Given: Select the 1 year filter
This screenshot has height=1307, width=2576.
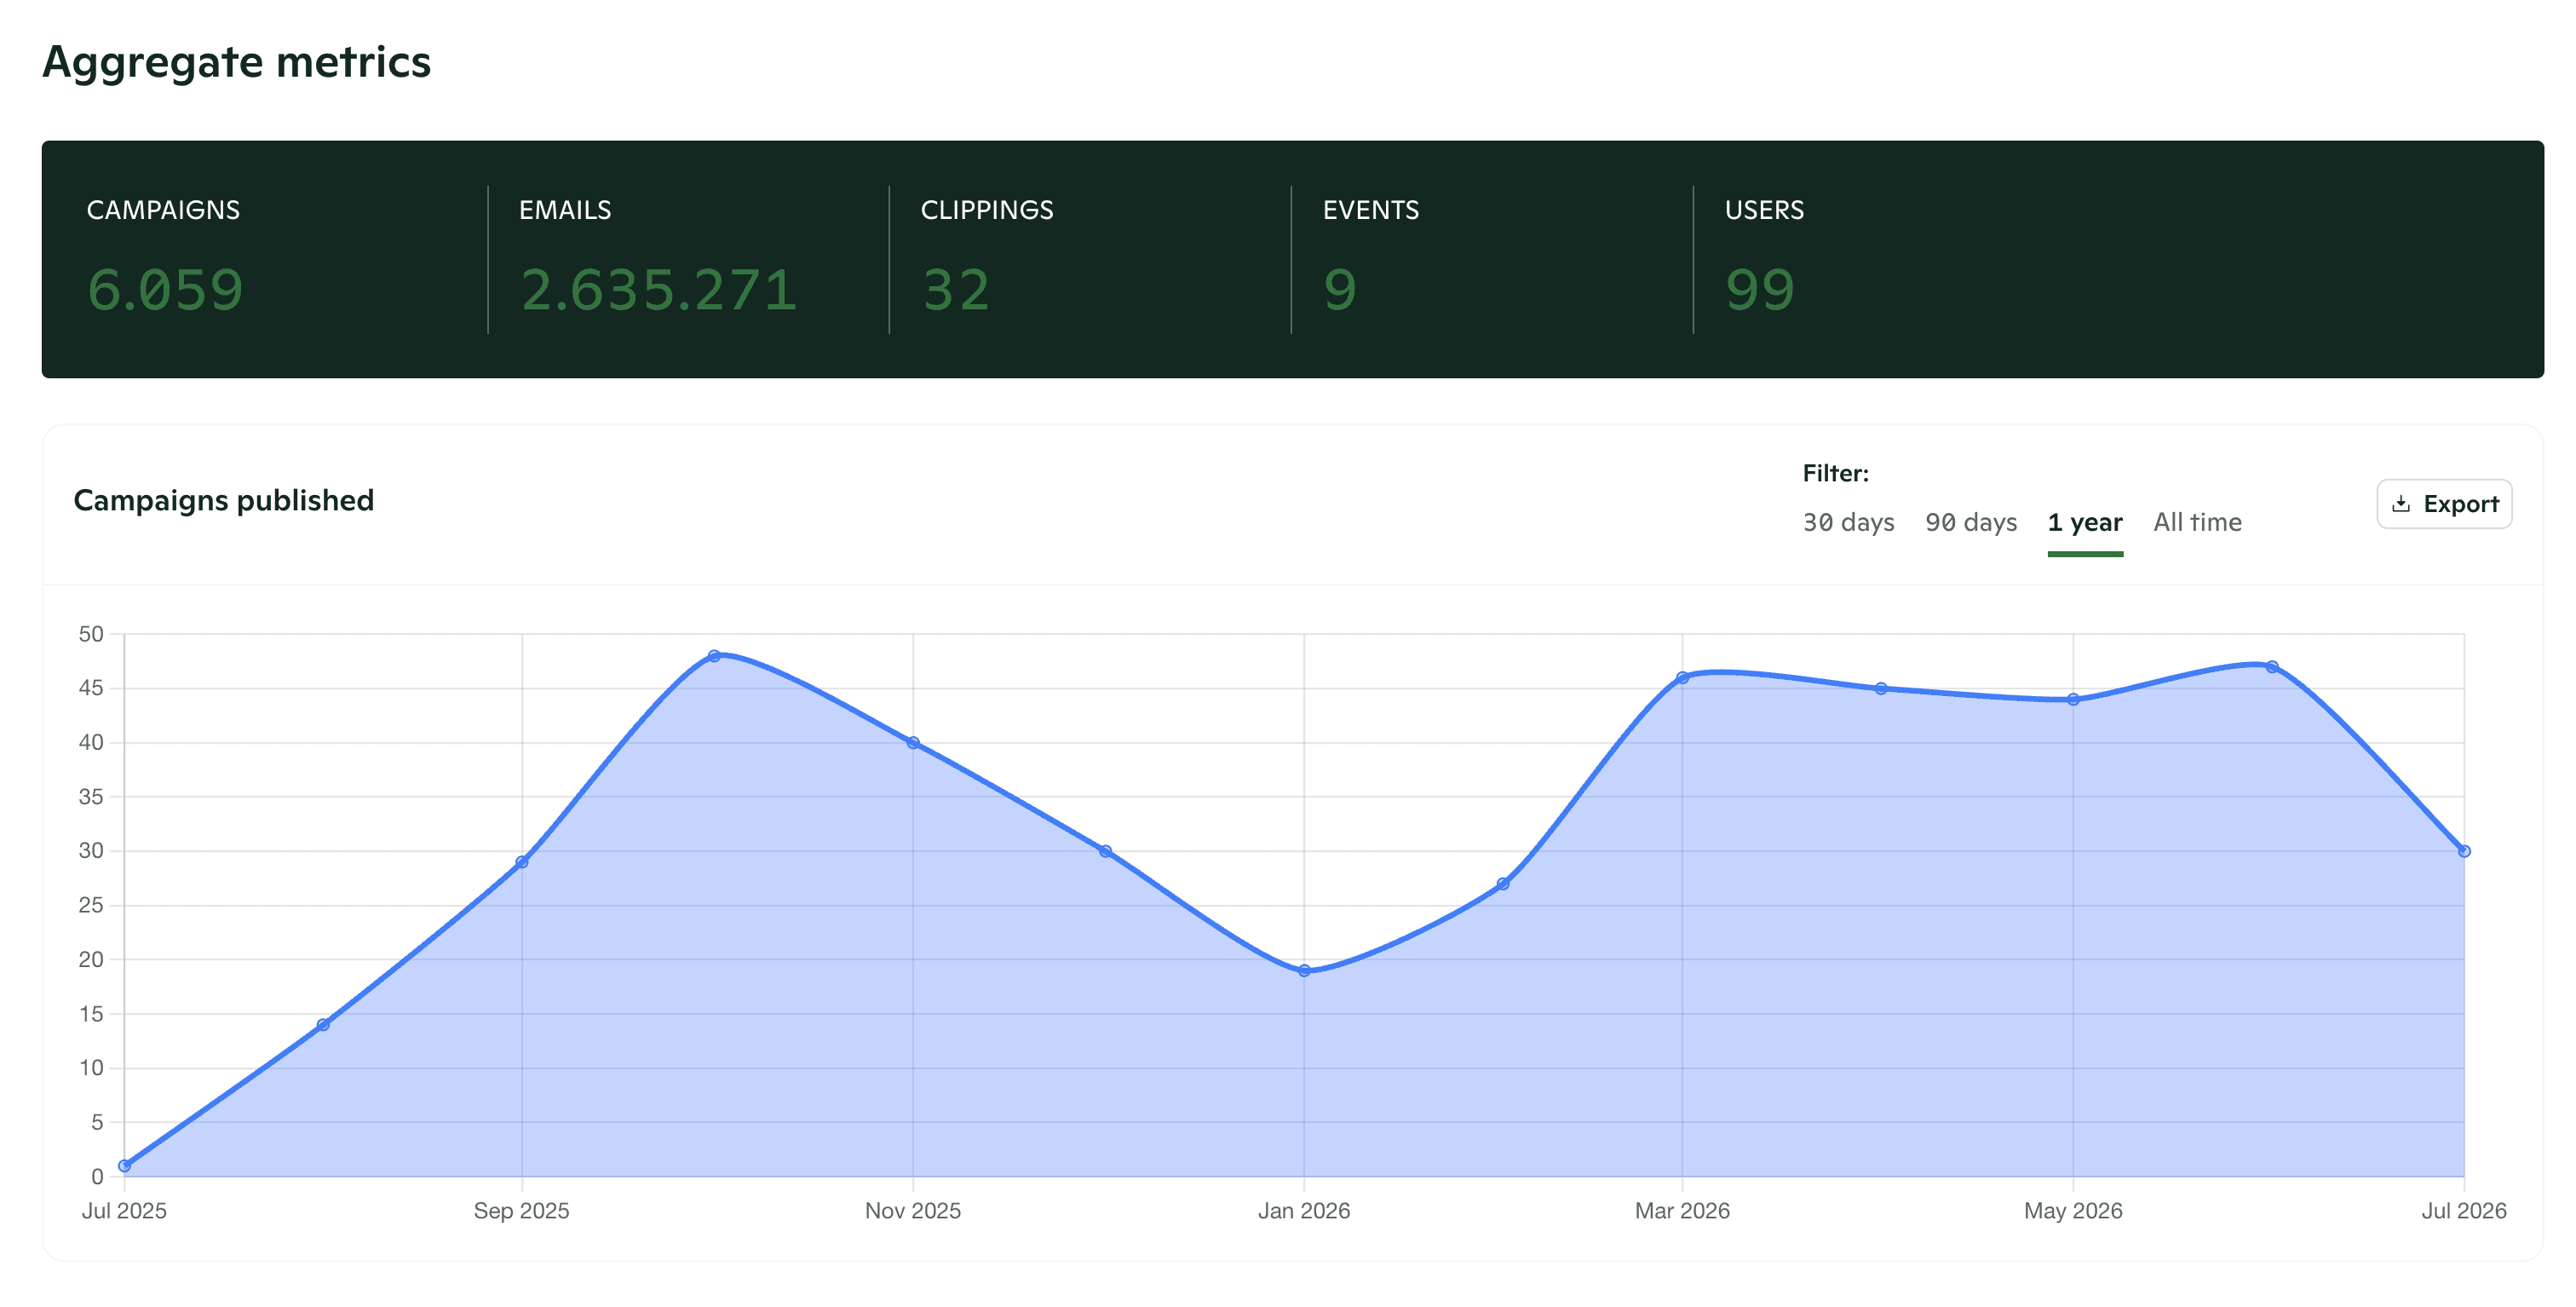Looking at the screenshot, I should click(x=2085, y=522).
